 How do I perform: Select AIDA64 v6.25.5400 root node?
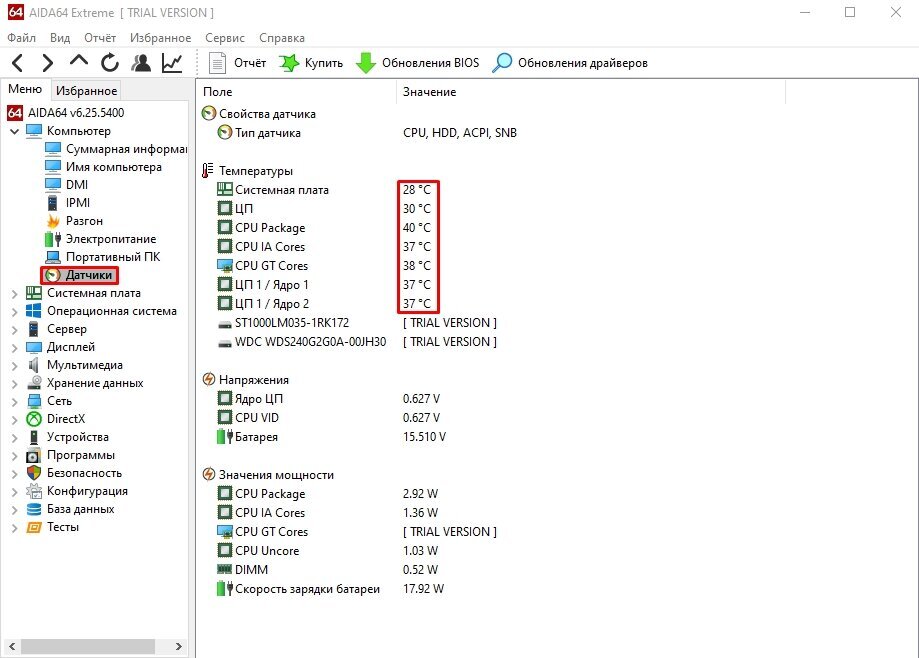click(x=66, y=112)
